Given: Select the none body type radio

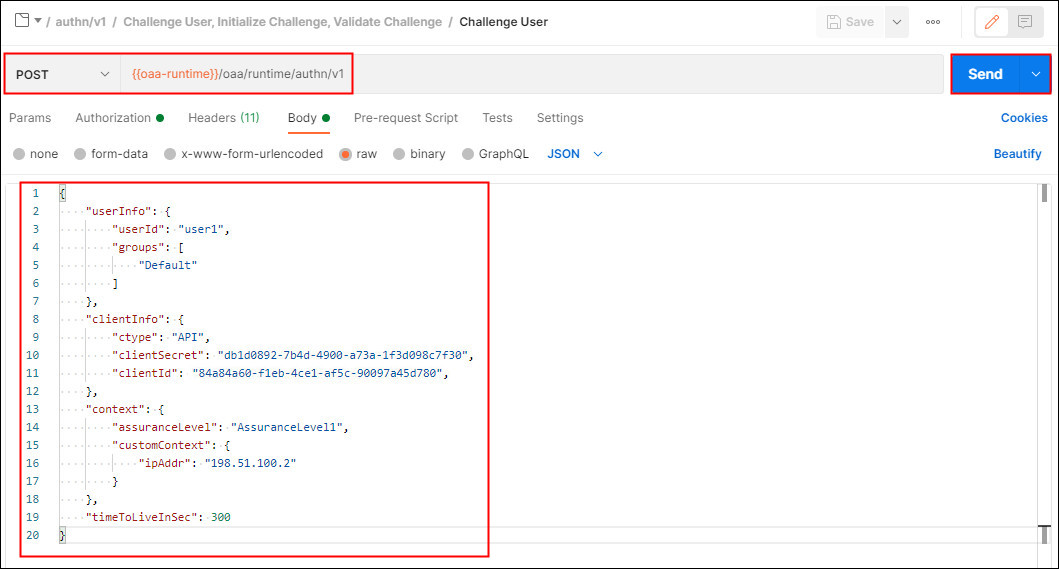Looking at the screenshot, I should point(19,154).
